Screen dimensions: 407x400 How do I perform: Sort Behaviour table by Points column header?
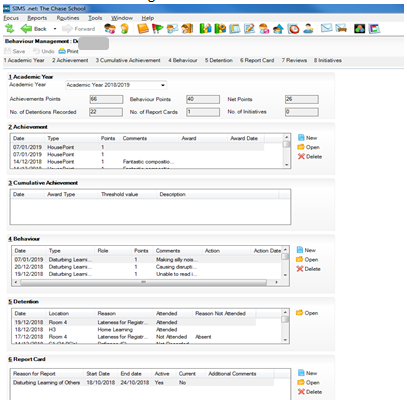[x=141, y=251]
